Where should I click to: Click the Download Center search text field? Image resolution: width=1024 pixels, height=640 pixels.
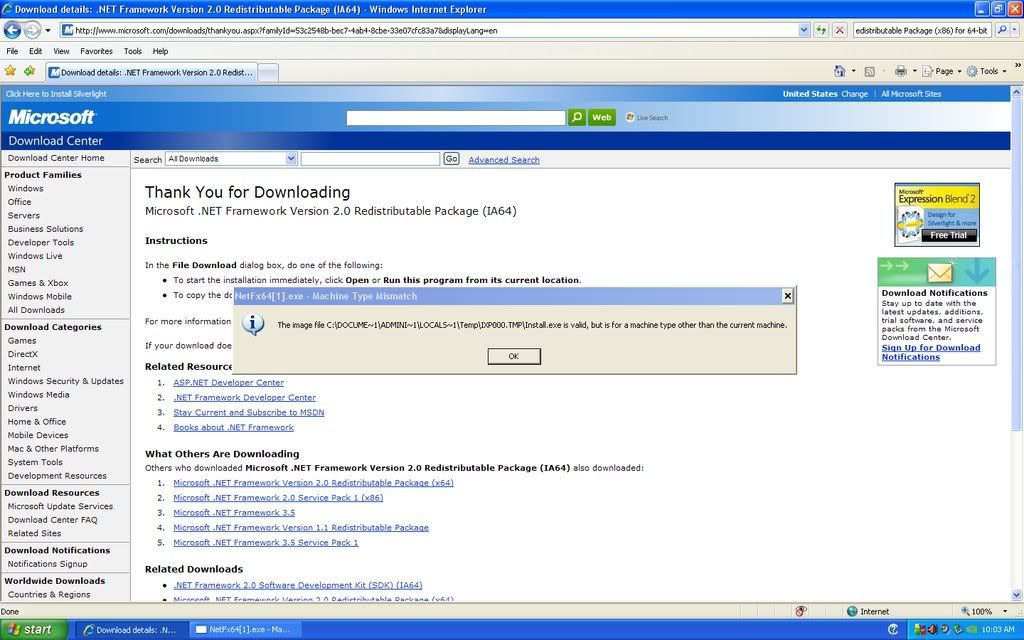point(370,159)
